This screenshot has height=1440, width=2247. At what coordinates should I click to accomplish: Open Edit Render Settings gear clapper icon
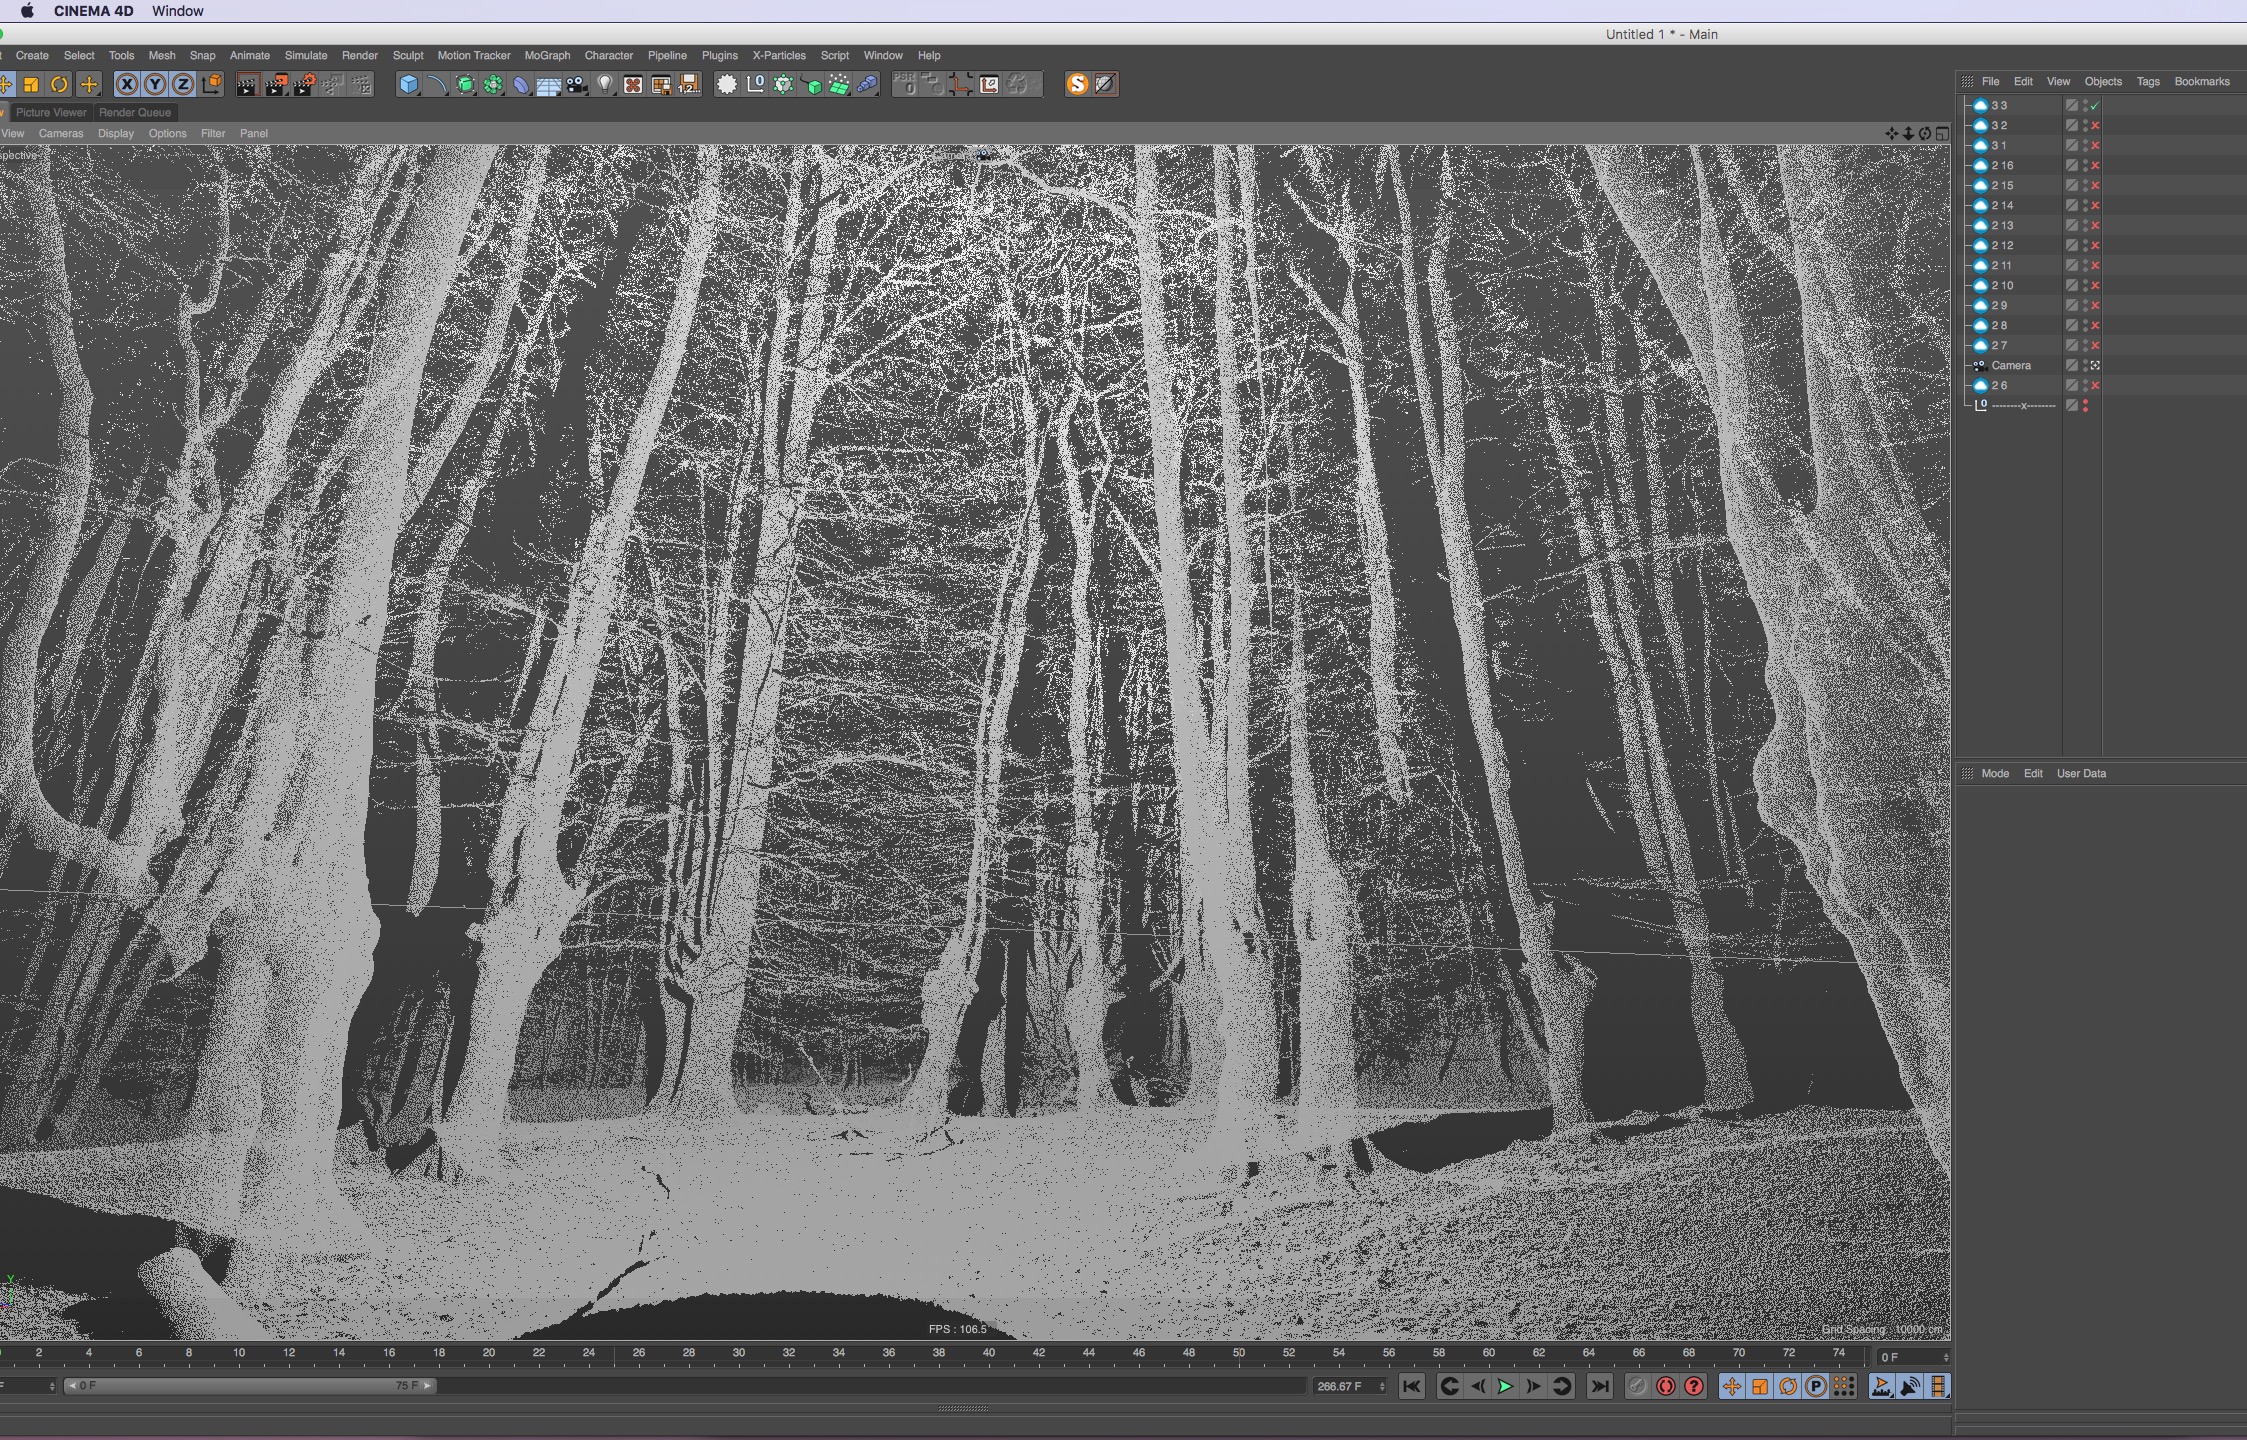tap(304, 85)
